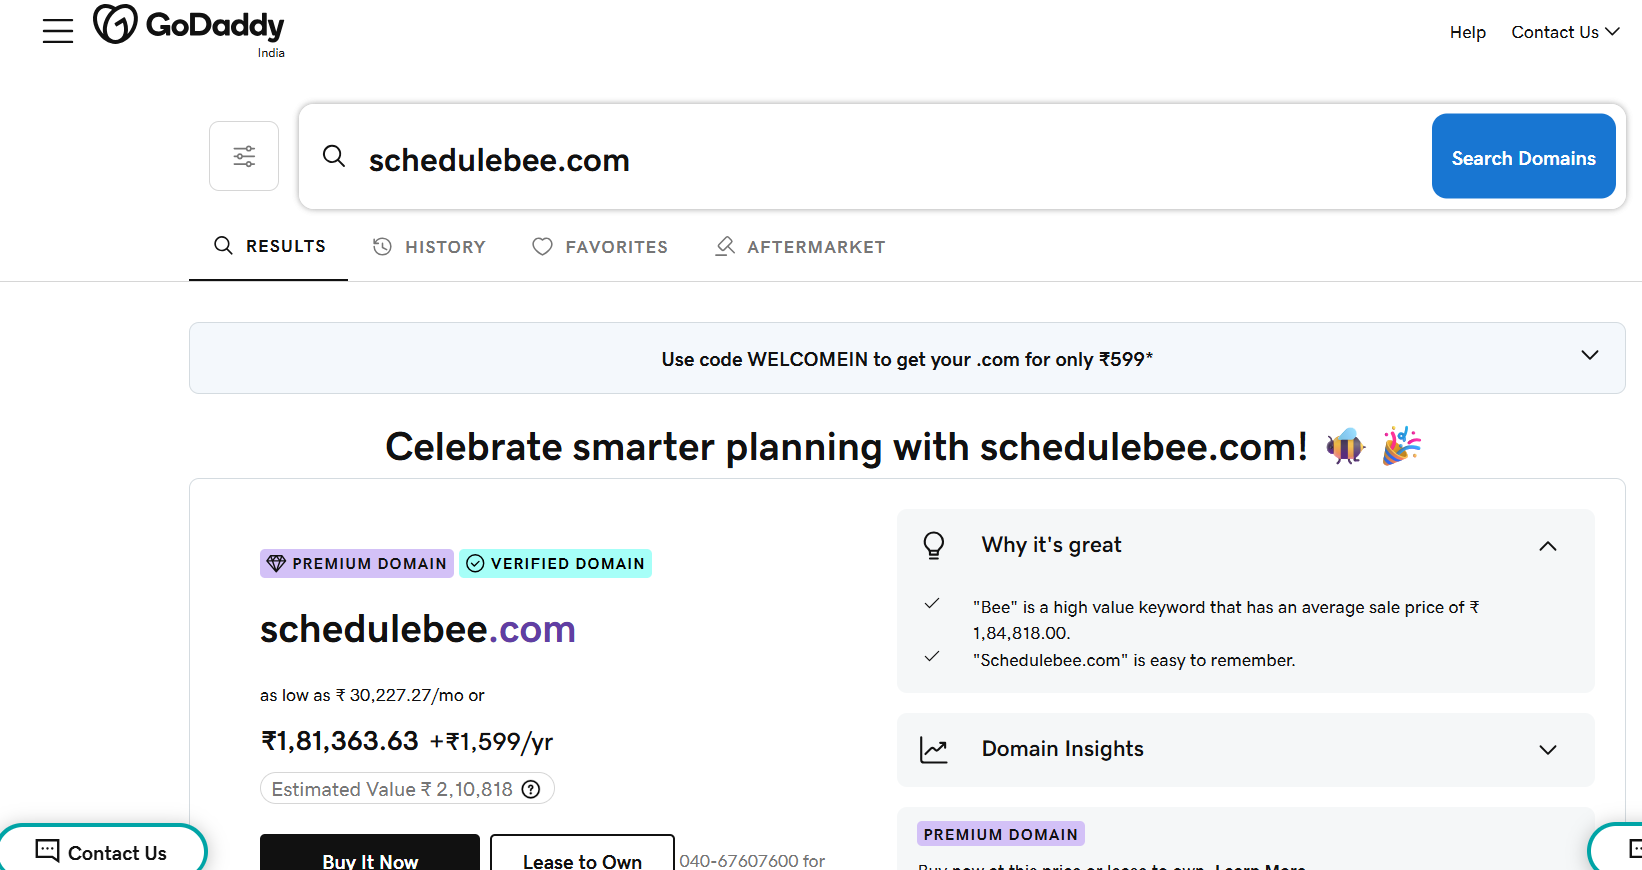Expand the Domain Insights panel
The height and width of the screenshot is (870, 1642).
pyautogui.click(x=1547, y=750)
